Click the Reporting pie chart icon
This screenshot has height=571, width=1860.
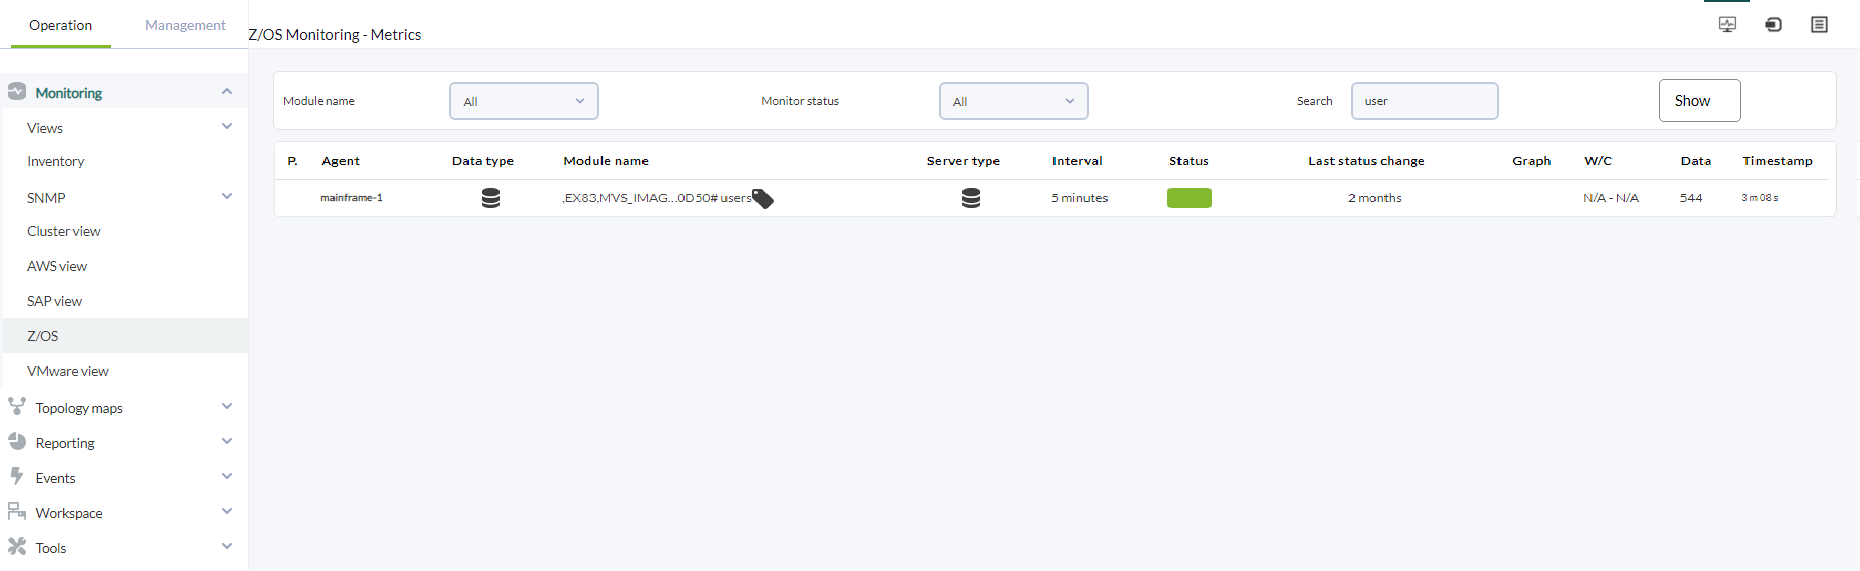(x=17, y=441)
